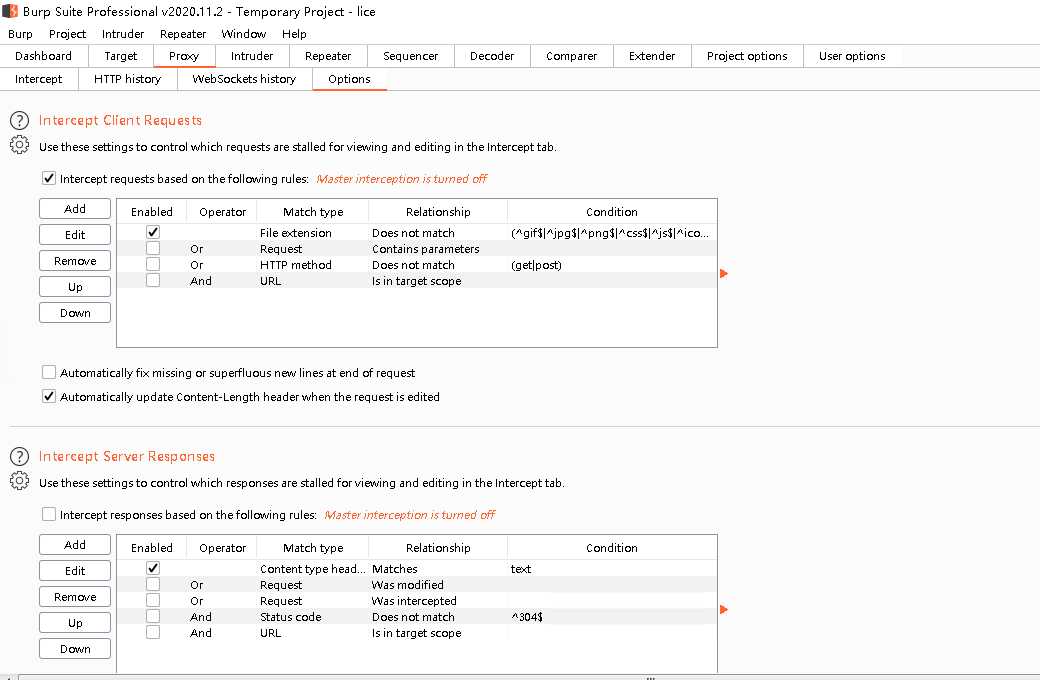This screenshot has height=680, width=1040.
Task: Open the Burp menu
Action: (x=20, y=34)
